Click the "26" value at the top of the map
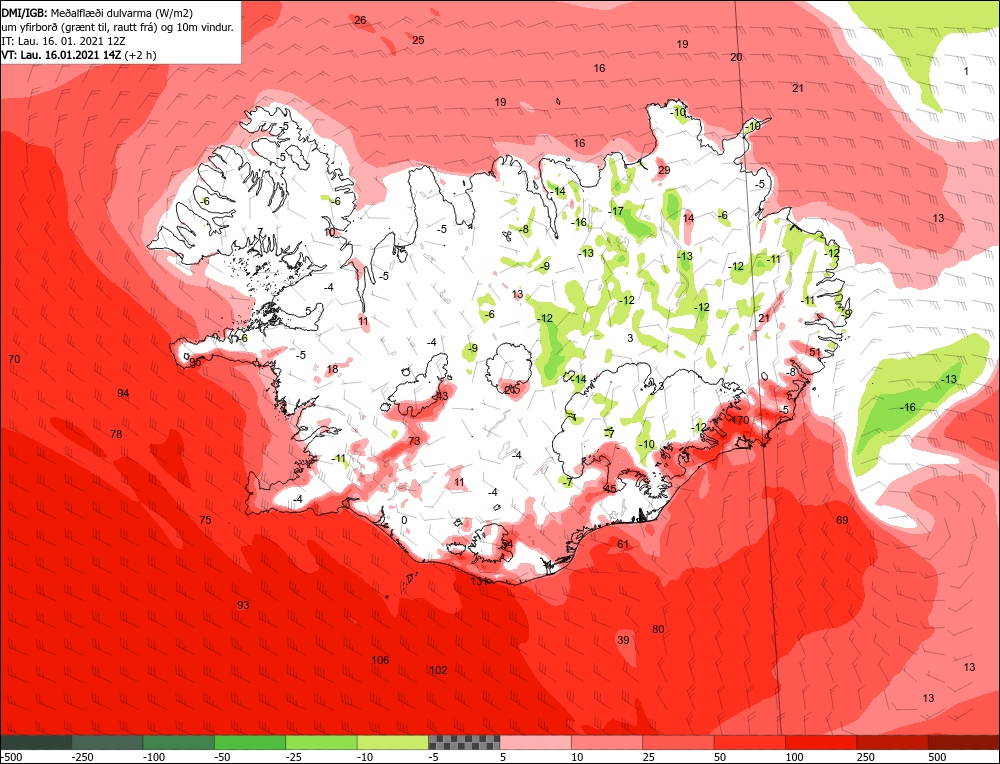 coord(360,20)
